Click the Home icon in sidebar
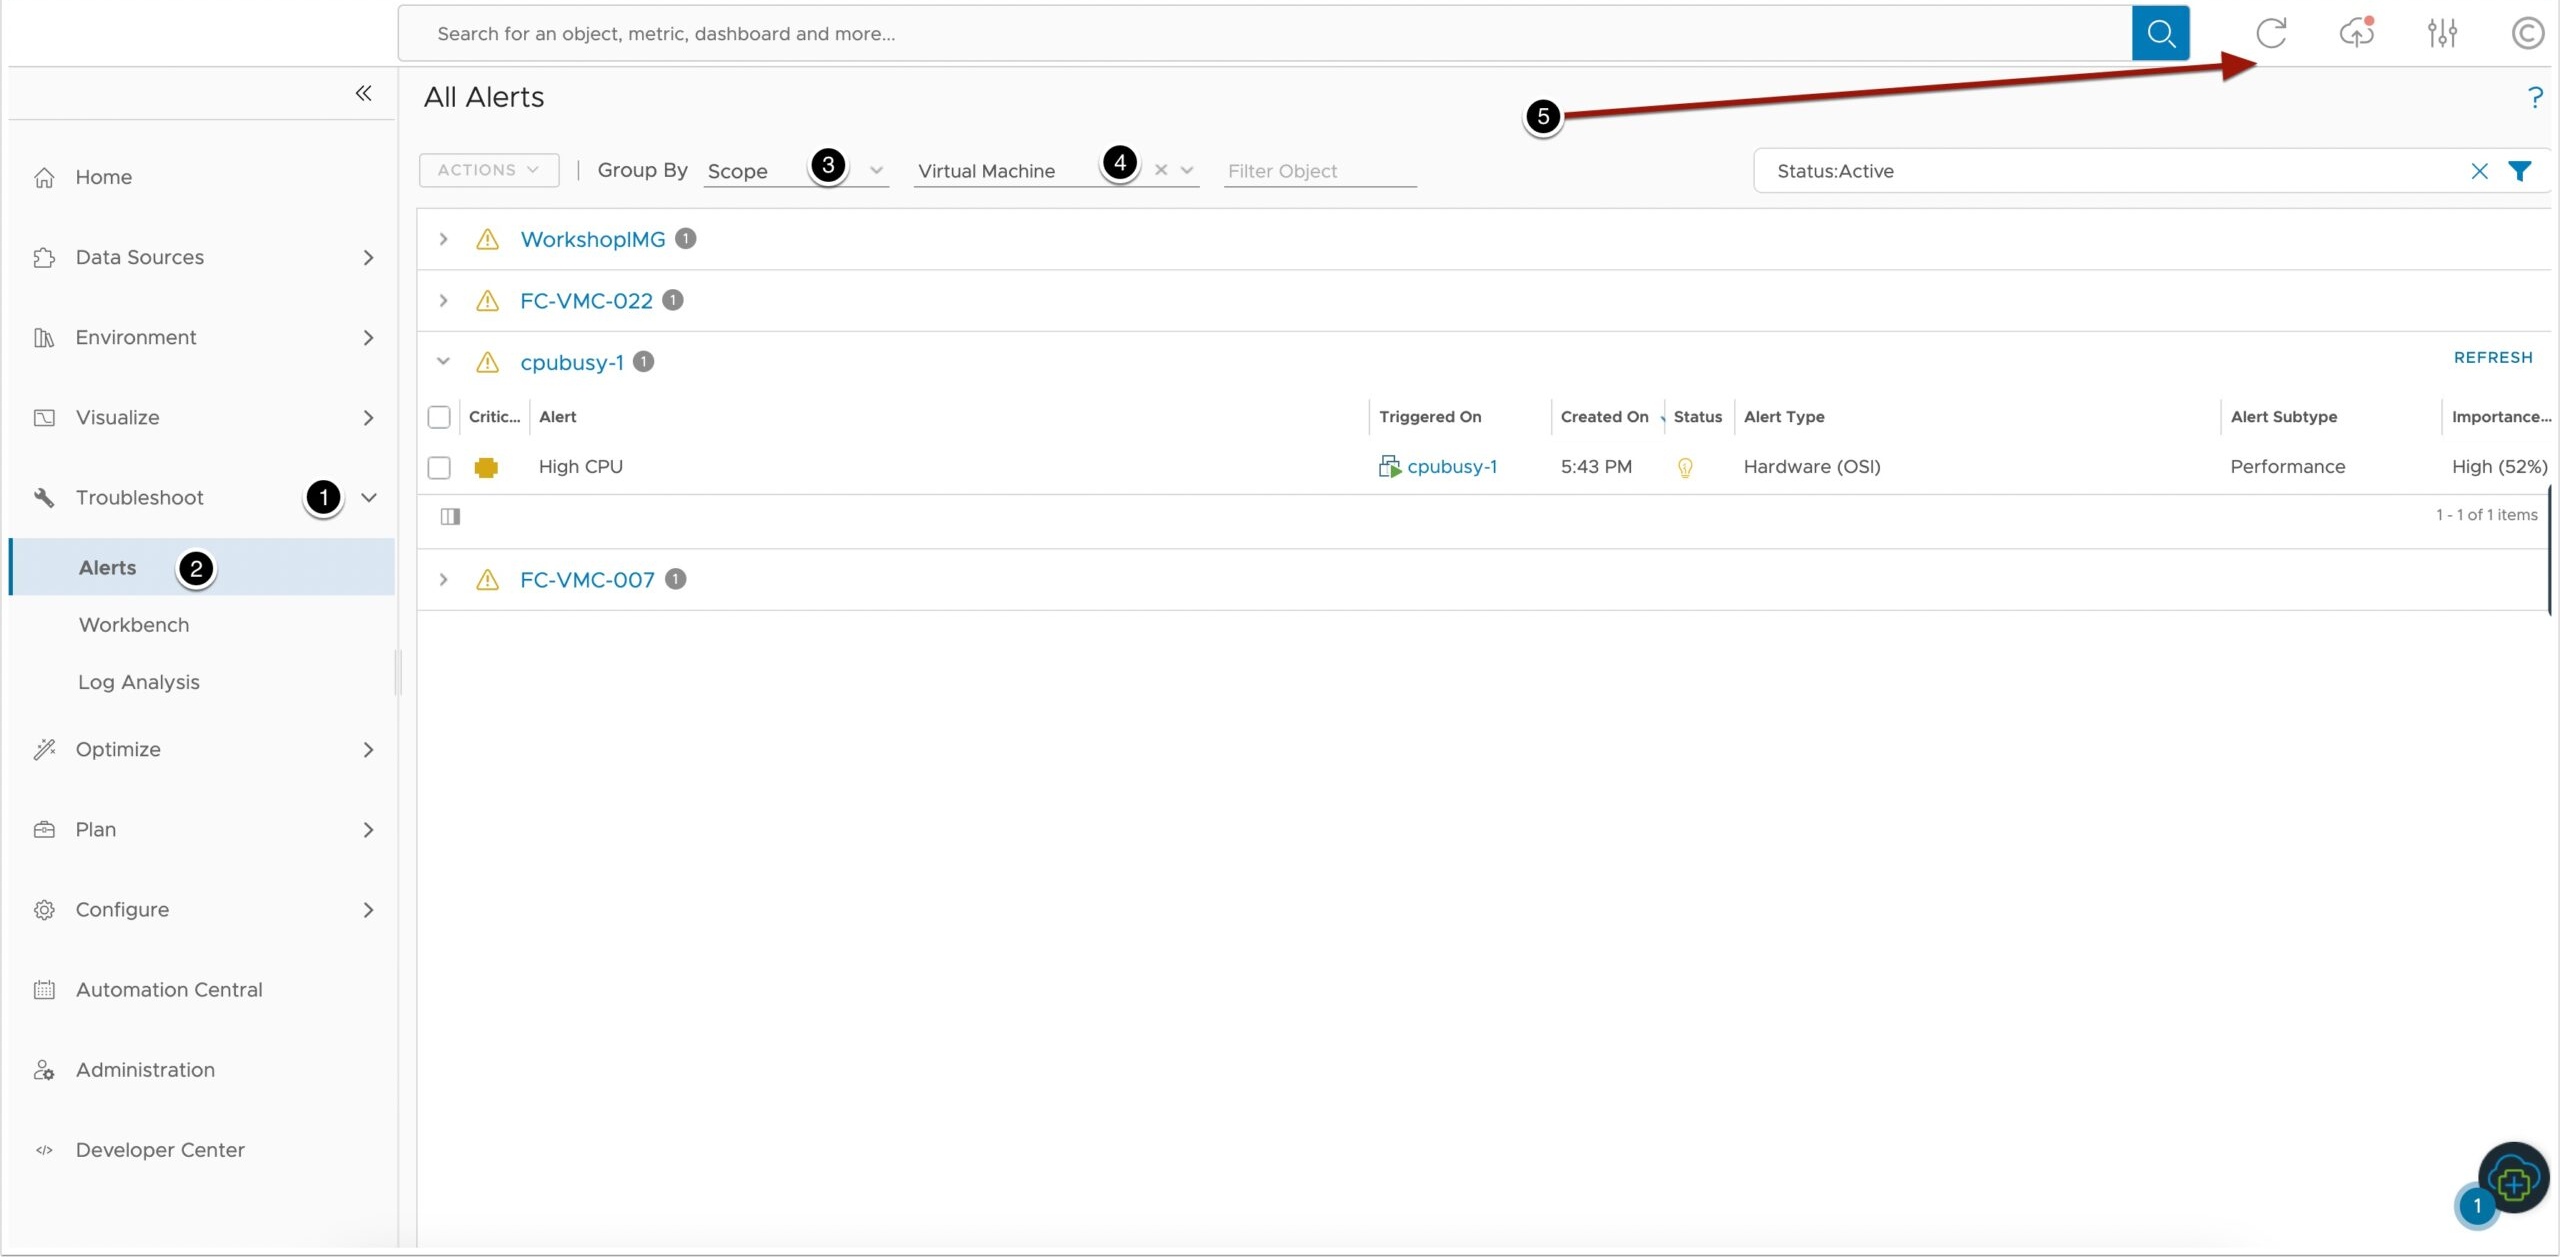 pyautogui.click(x=44, y=177)
